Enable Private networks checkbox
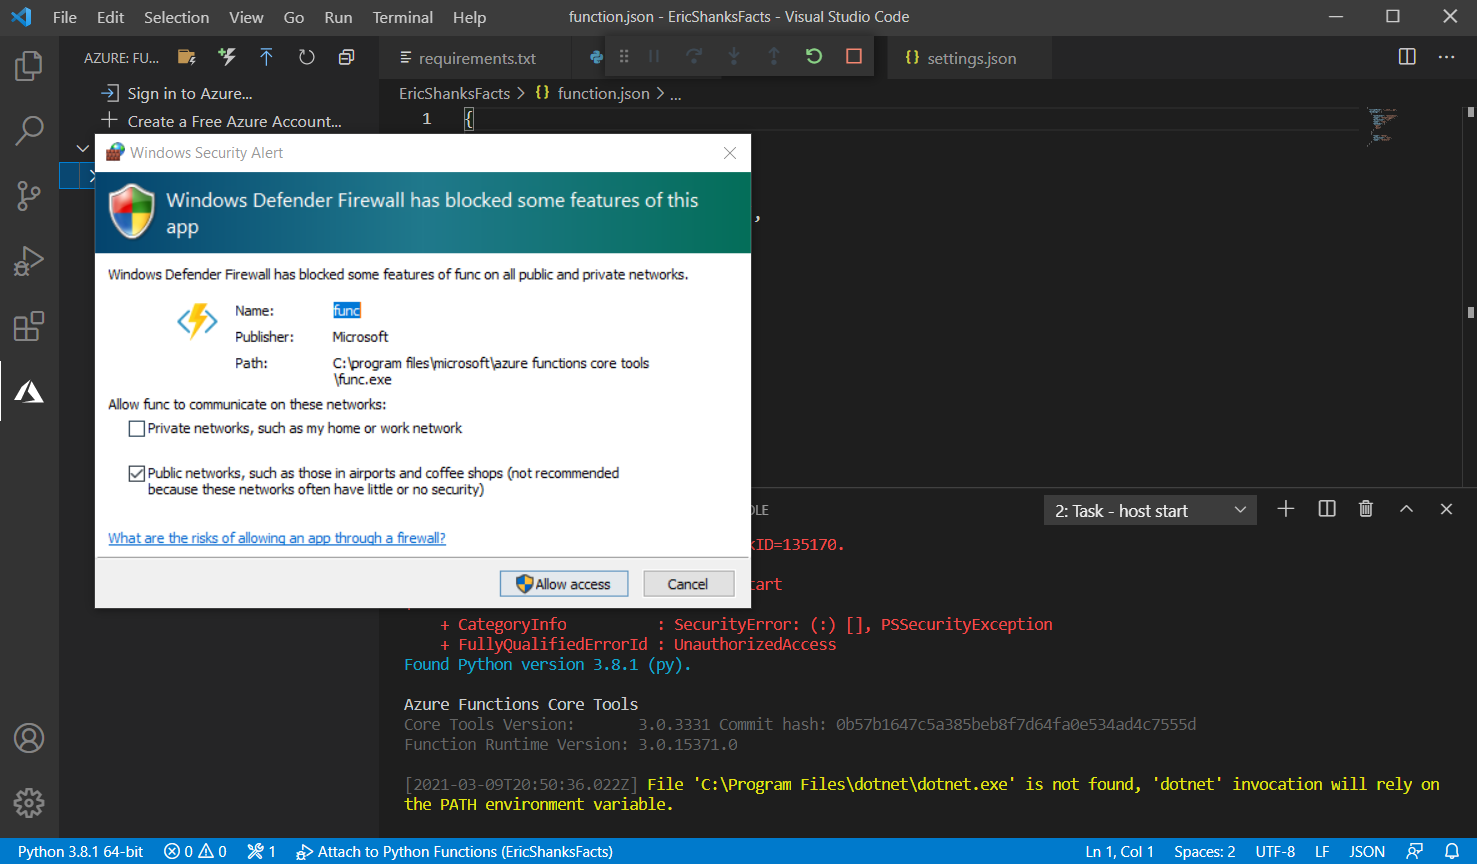This screenshot has width=1477, height=864. click(x=137, y=429)
